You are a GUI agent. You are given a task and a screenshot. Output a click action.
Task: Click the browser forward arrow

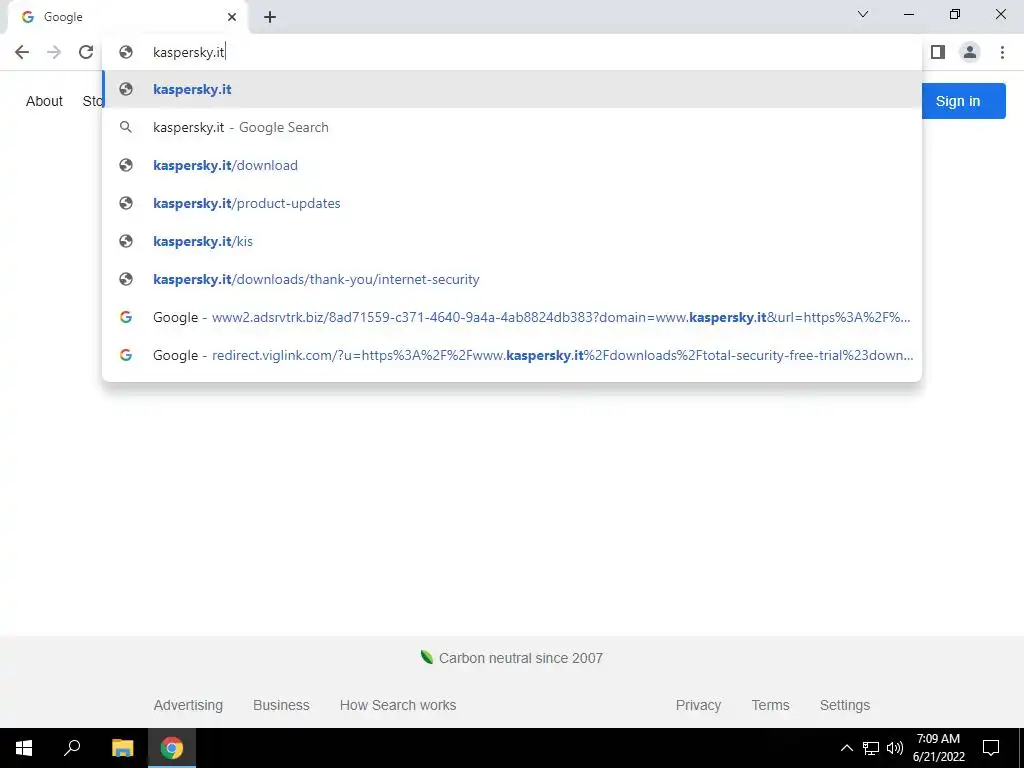54,52
